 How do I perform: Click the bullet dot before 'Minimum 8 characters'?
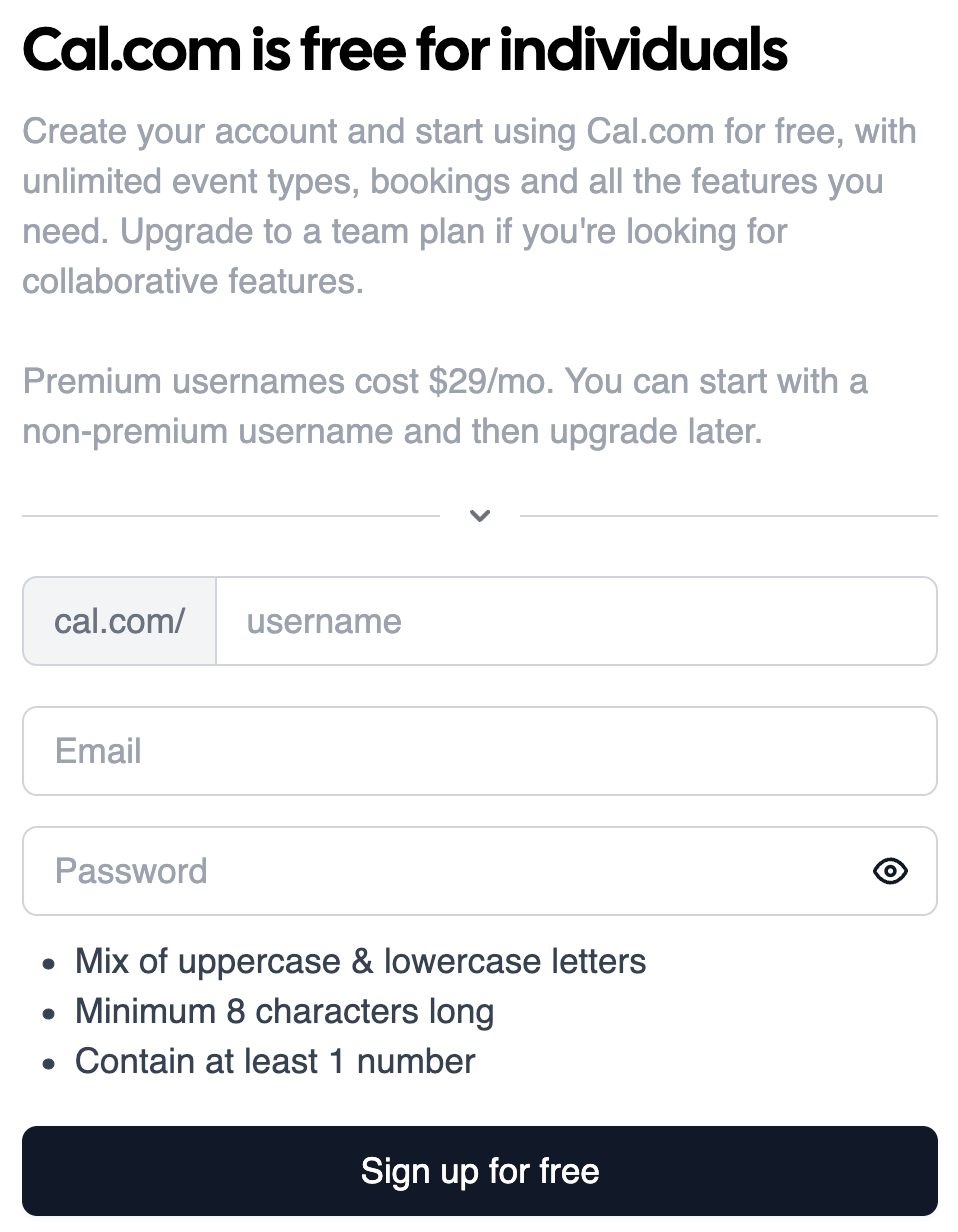pos(49,1014)
